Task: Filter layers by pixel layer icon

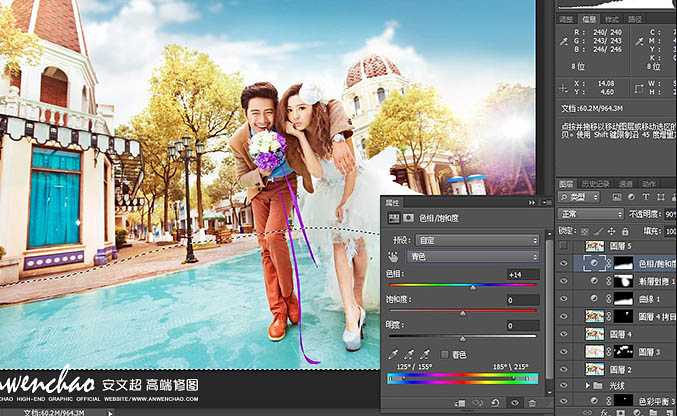Action: click(617, 197)
